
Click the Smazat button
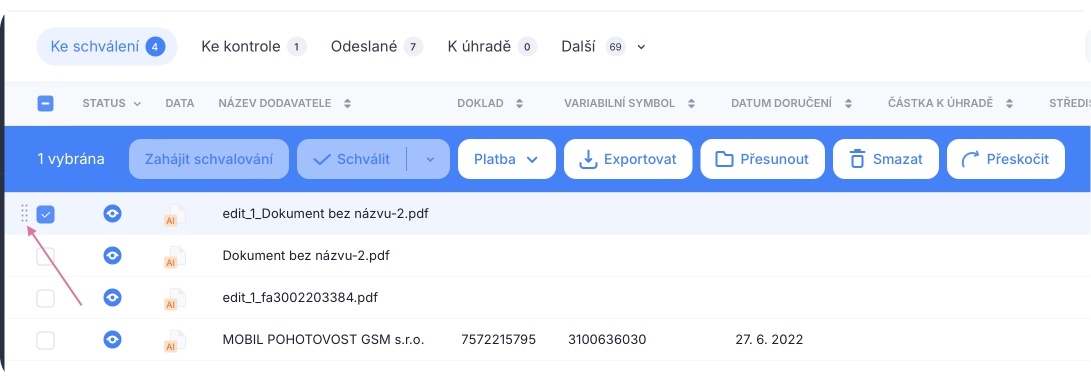[886, 159]
